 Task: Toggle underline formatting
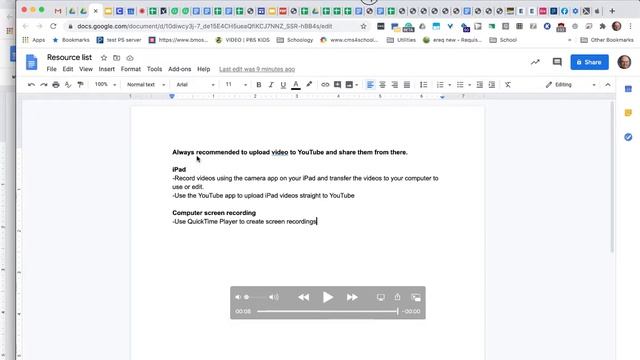tap(283, 84)
